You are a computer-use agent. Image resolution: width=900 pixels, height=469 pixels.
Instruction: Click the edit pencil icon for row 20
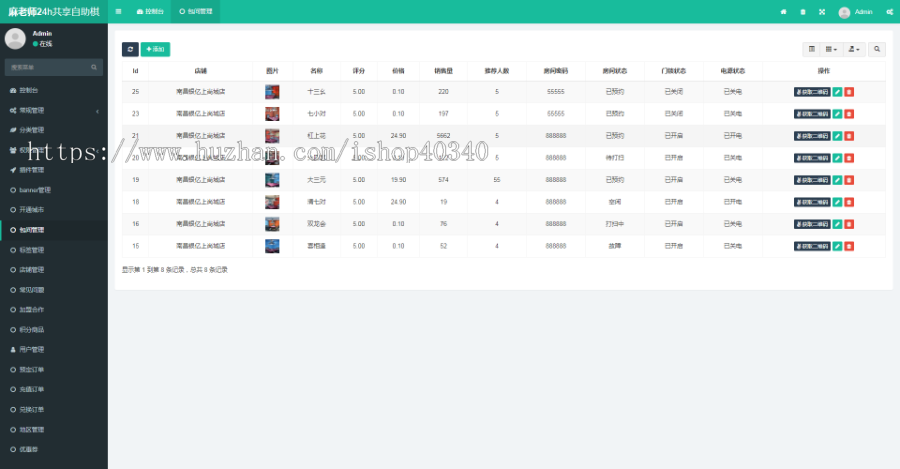pyautogui.click(x=837, y=158)
